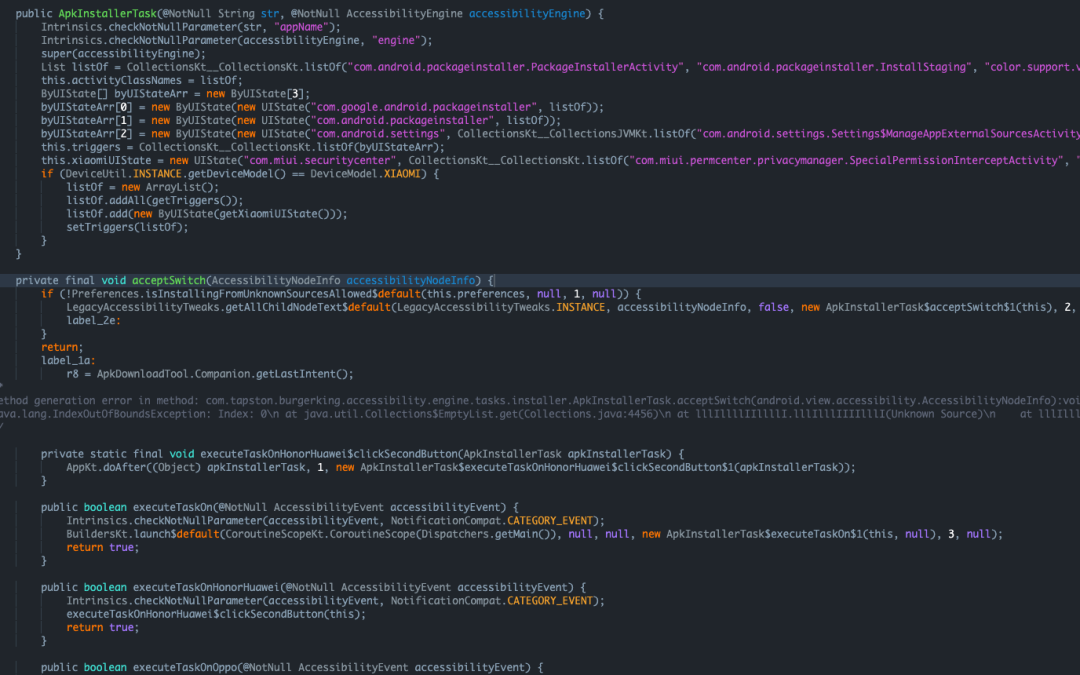Click the blue accessibilityEngine constructor parameter
The image size is (1080, 675).
(527, 14)
